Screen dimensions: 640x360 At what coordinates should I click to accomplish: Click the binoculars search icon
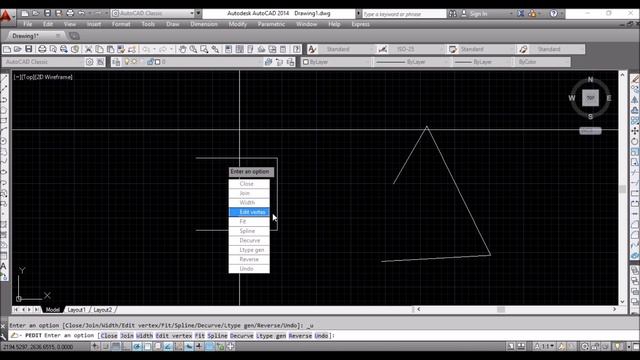[x=453, y=13]
